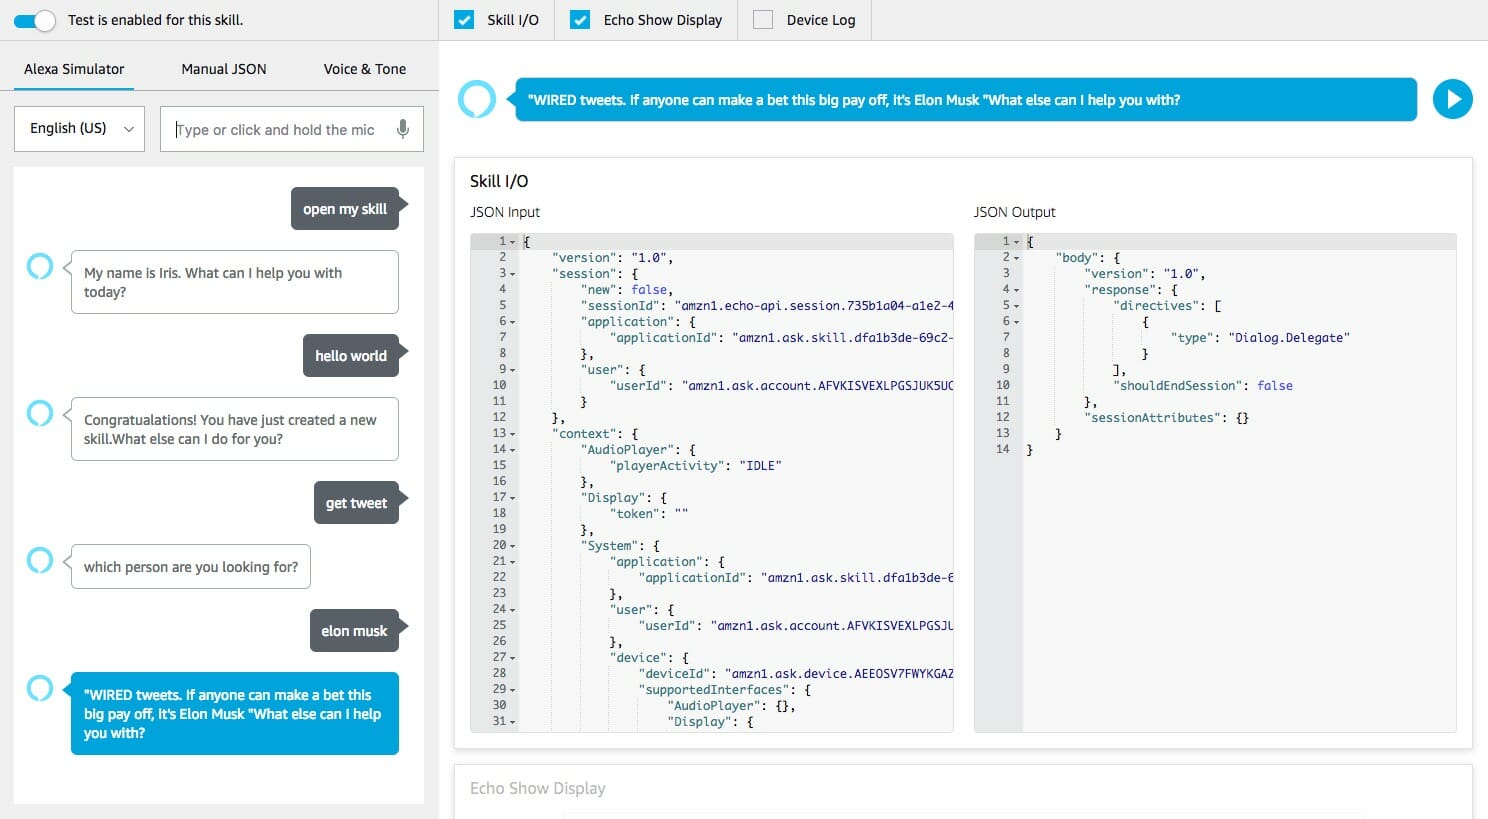Click the microphone icon
The image size is (1488, 819).
(403, 129)
